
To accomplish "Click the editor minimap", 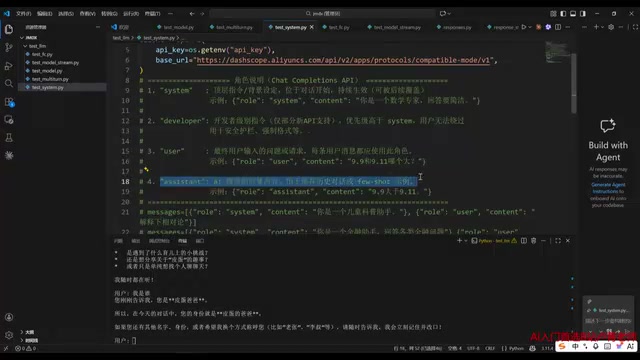I will tap(557, 52).
